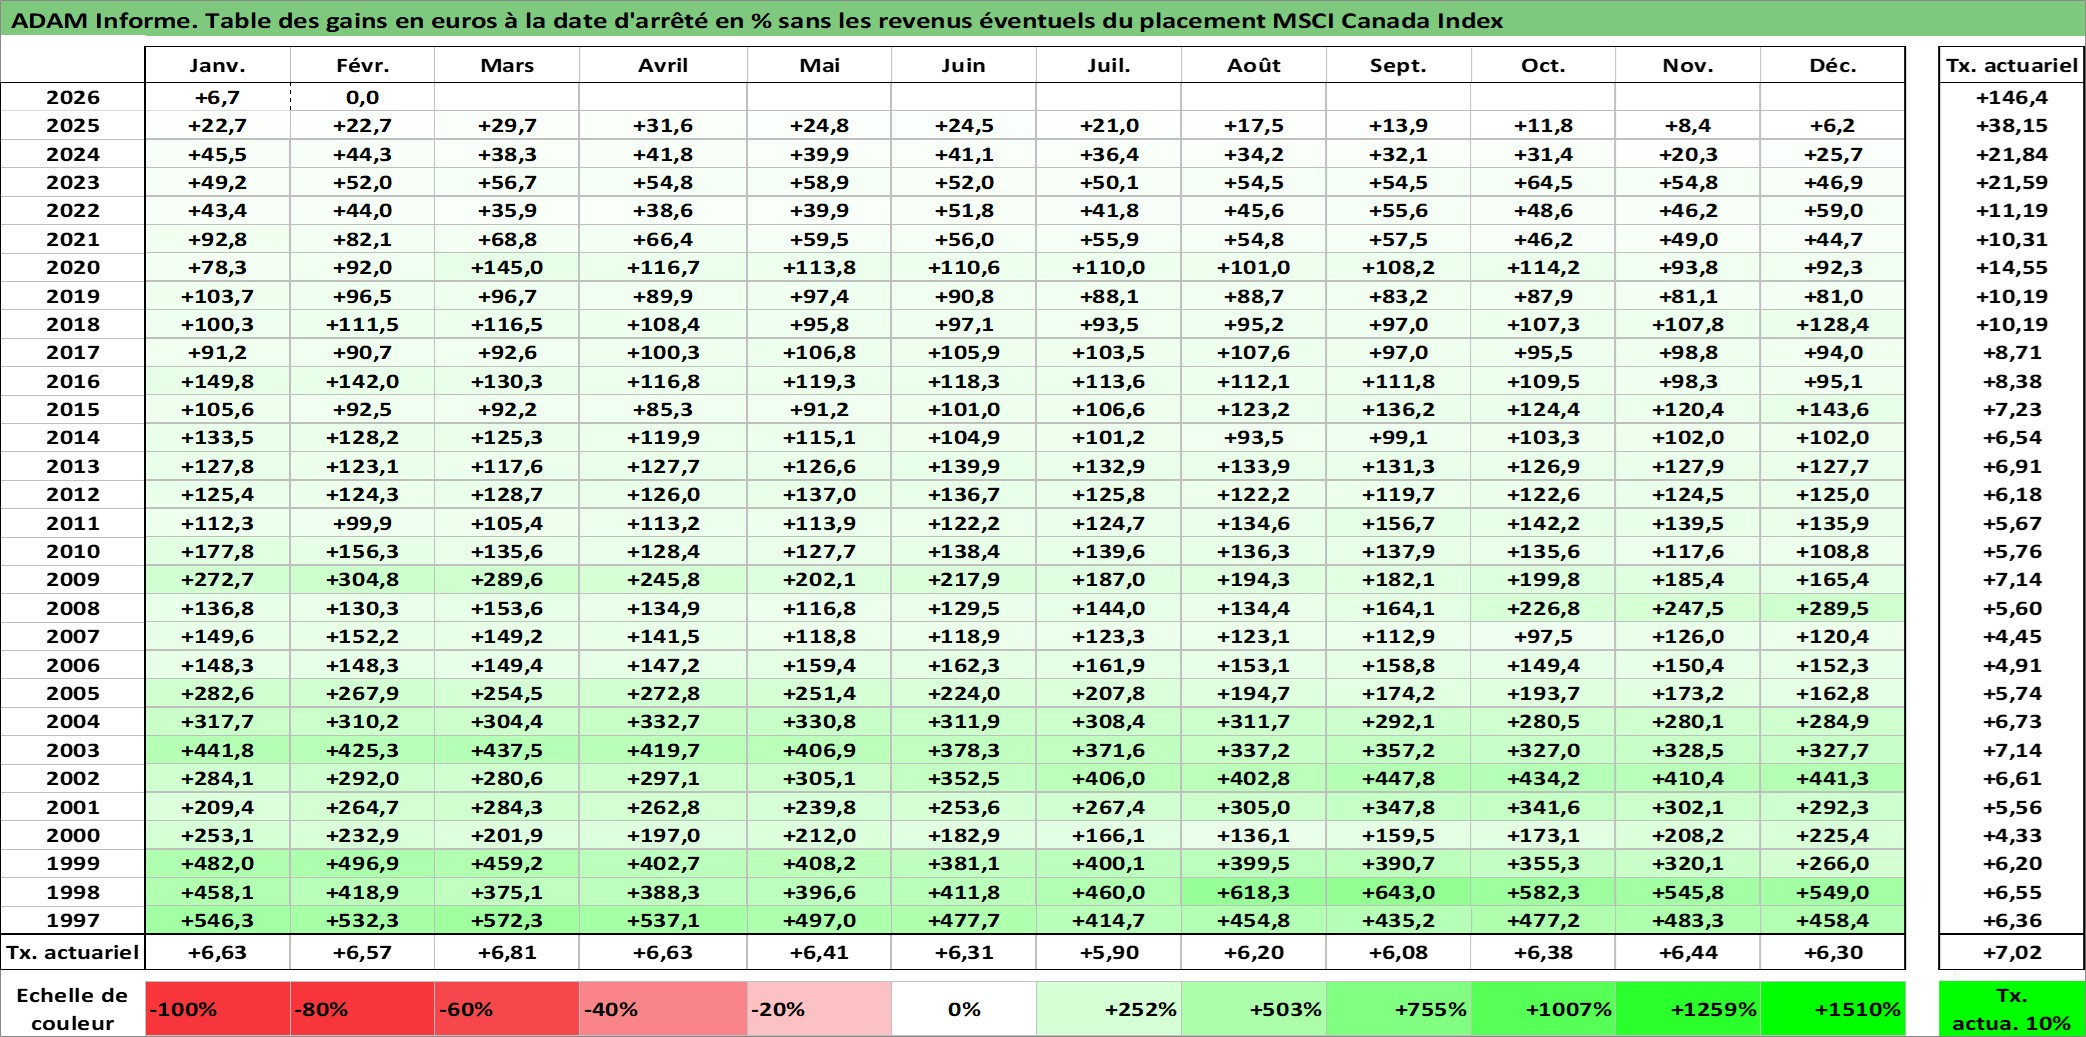Select the 'Tx. actuariel' bottom row label
The height and width of the screenshot is (1037, 2086).
pos(73,952)
